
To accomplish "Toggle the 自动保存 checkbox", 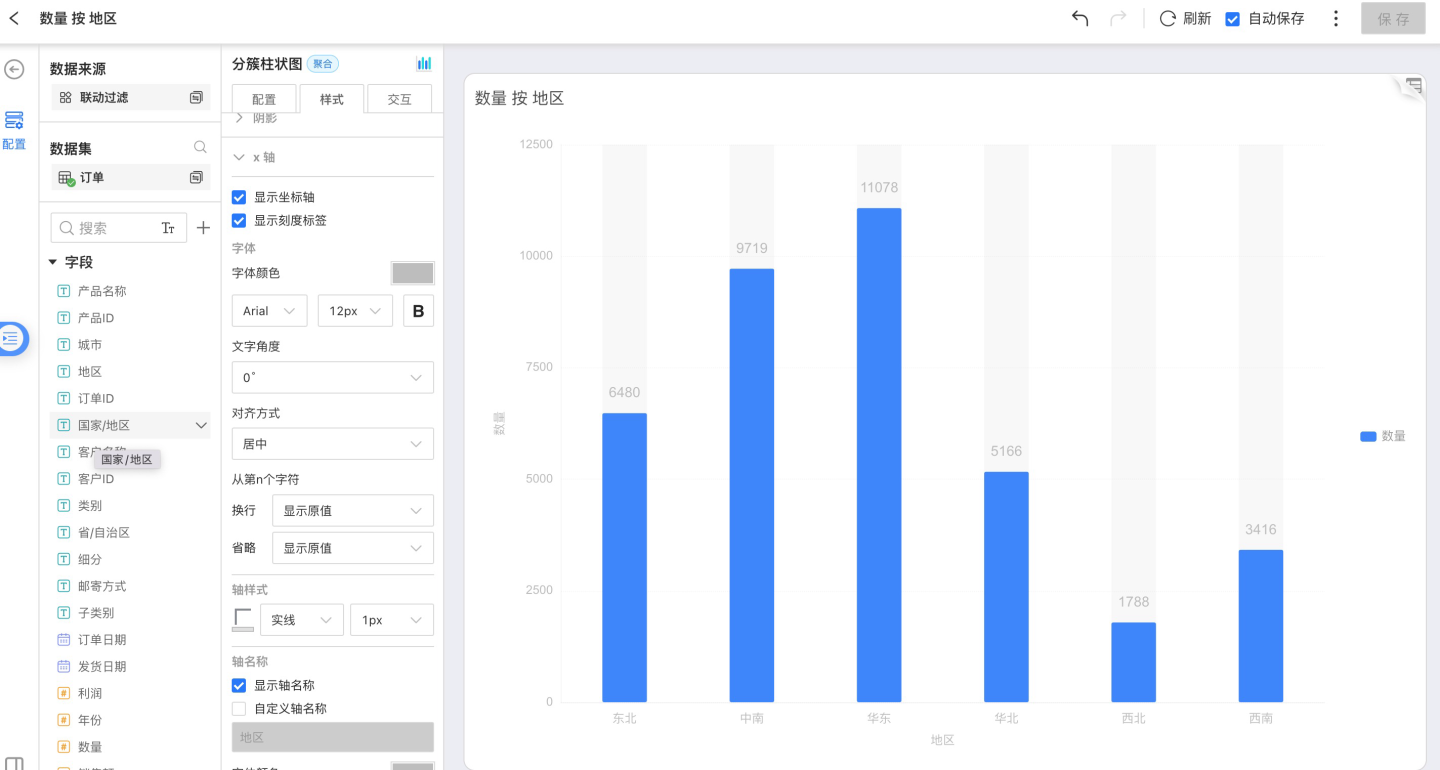I will point(1233,19).
